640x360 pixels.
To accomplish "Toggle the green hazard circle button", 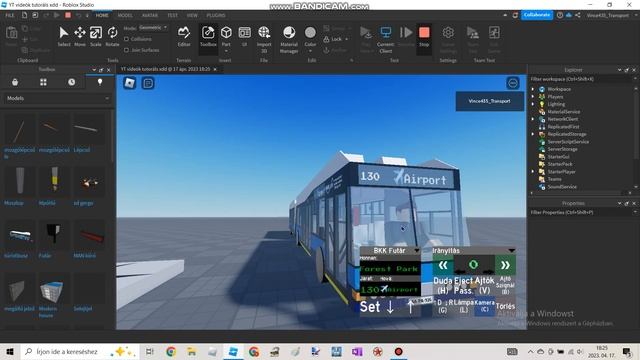I will tap(473, 264).
